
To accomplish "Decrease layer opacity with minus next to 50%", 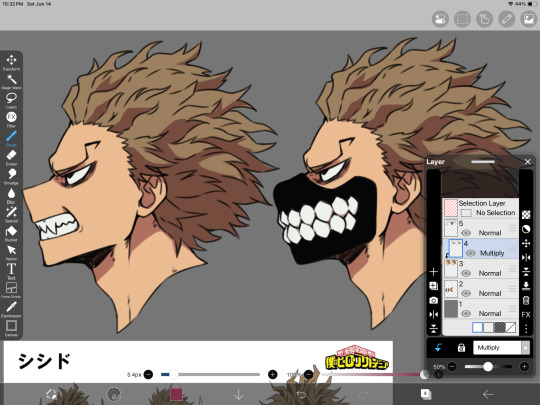I will [452, 367].
